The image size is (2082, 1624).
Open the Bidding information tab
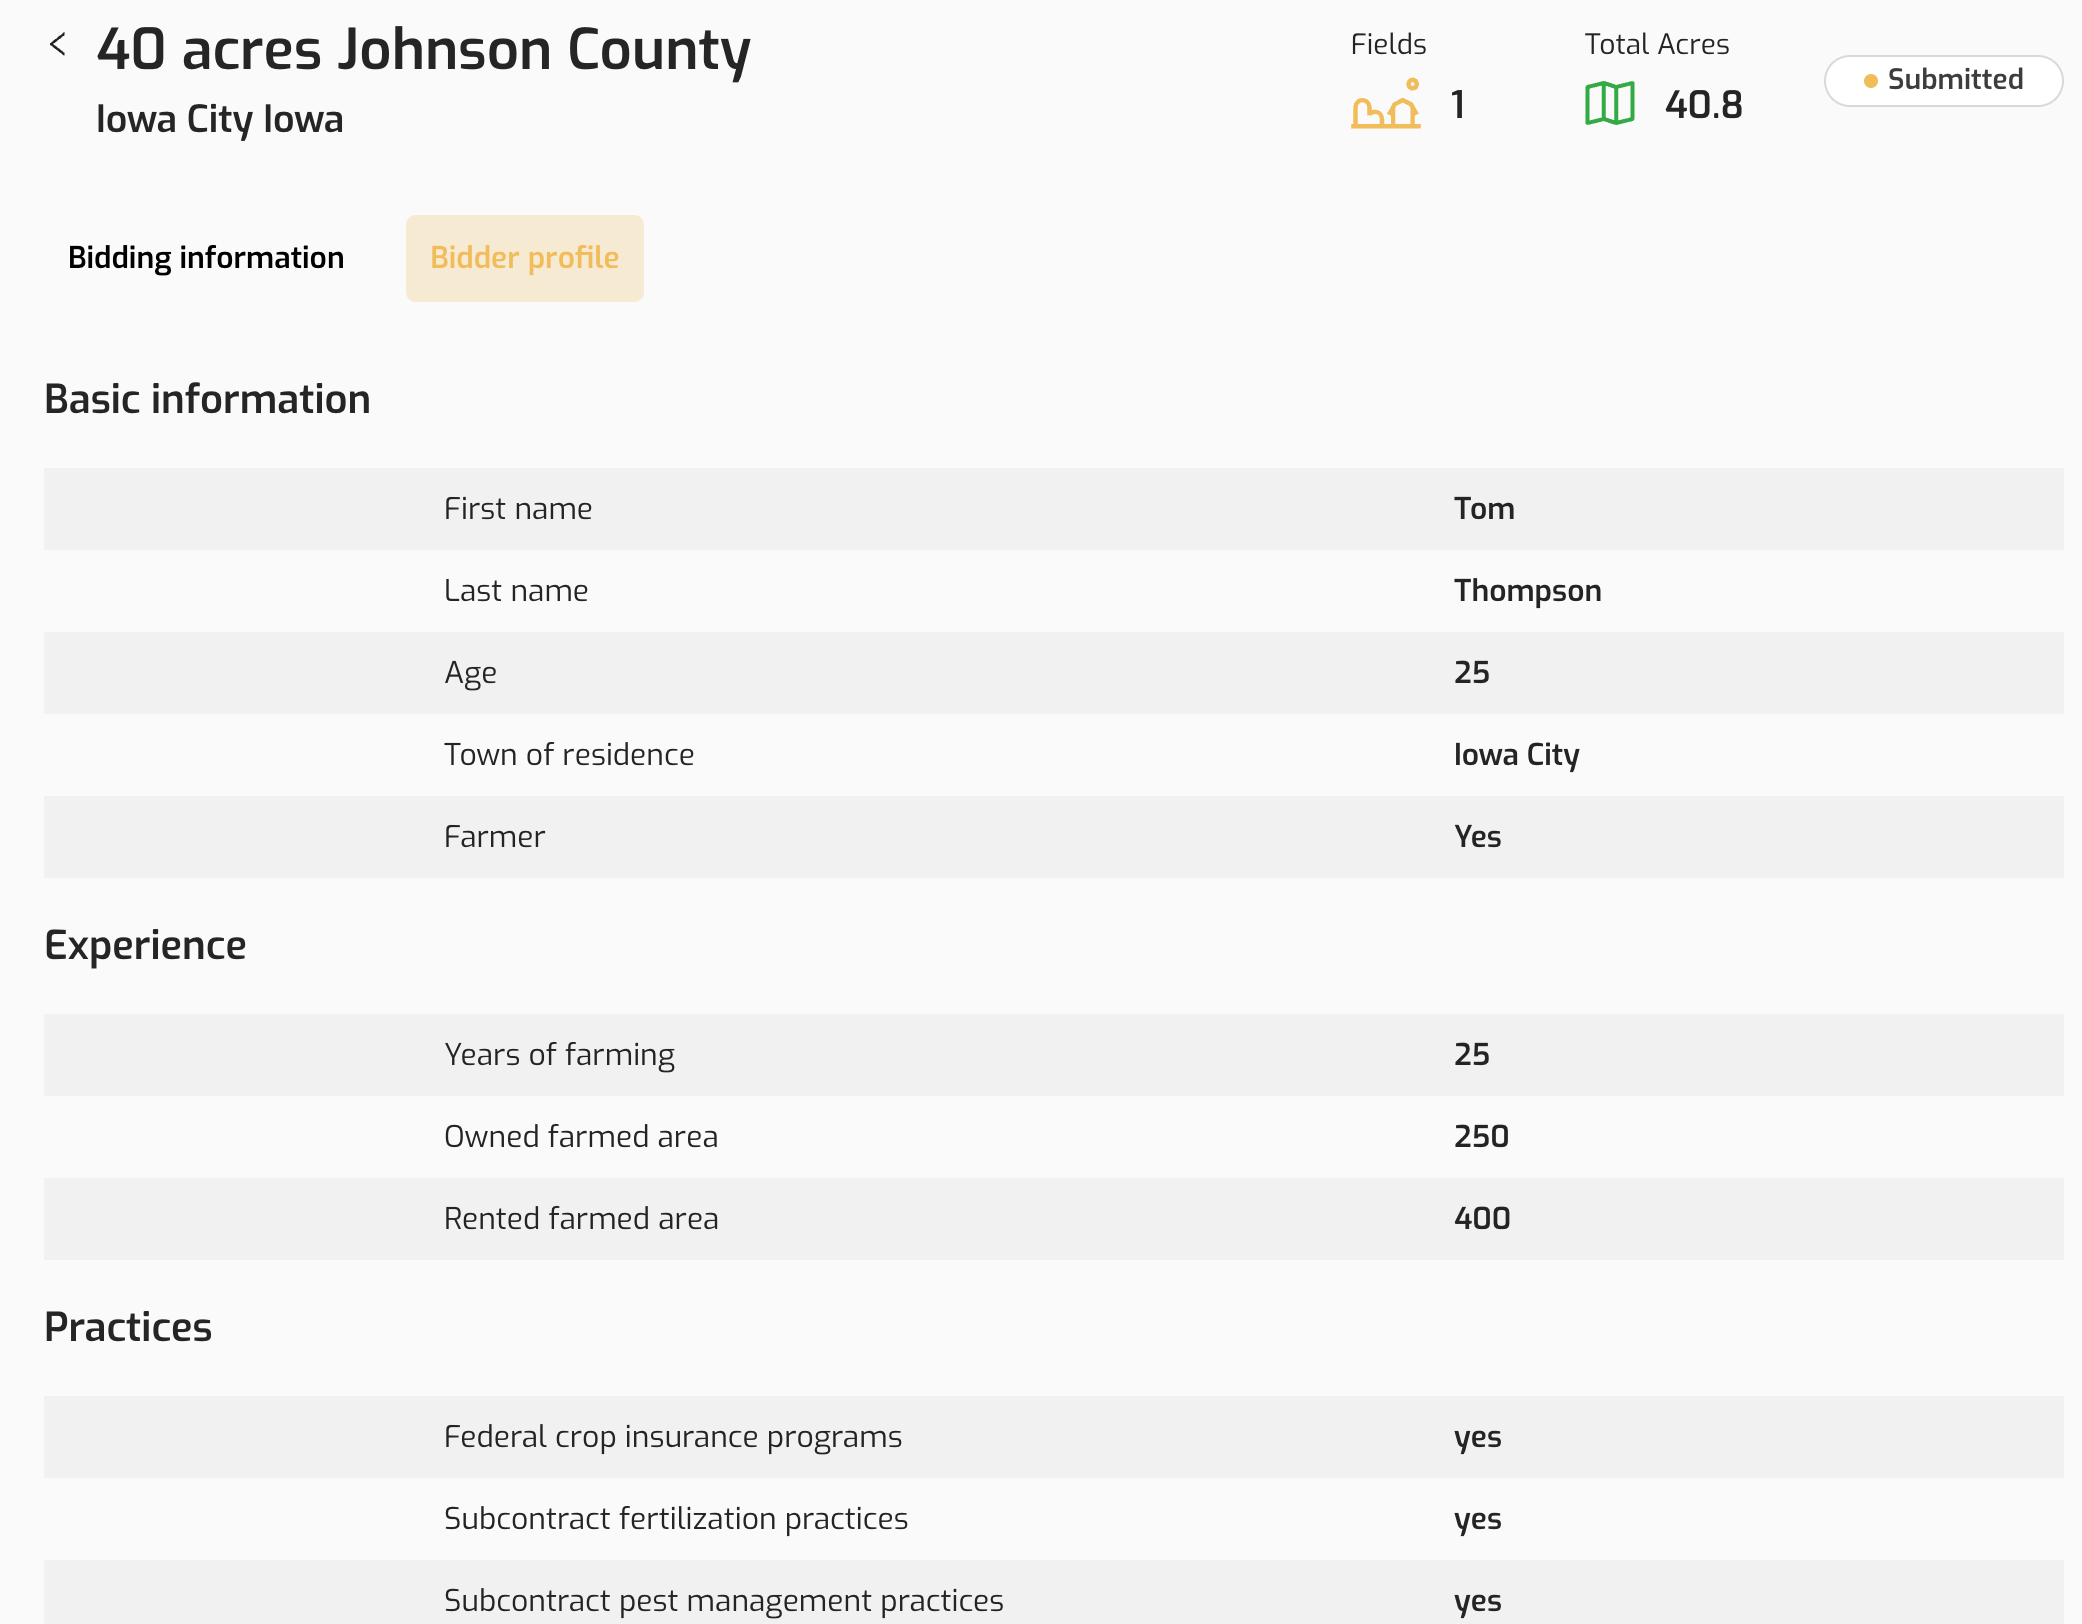pyautogui.click(x=206, y=258)
